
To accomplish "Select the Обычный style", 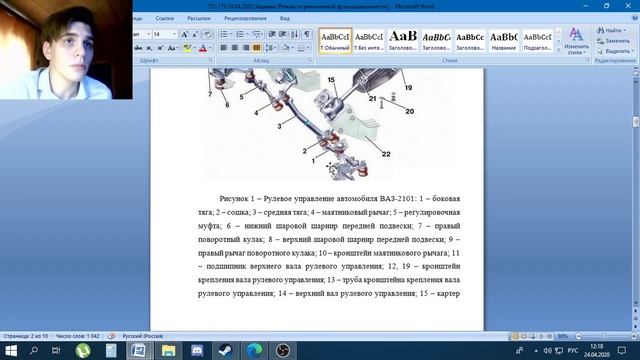I will click(x=335, y=41).
